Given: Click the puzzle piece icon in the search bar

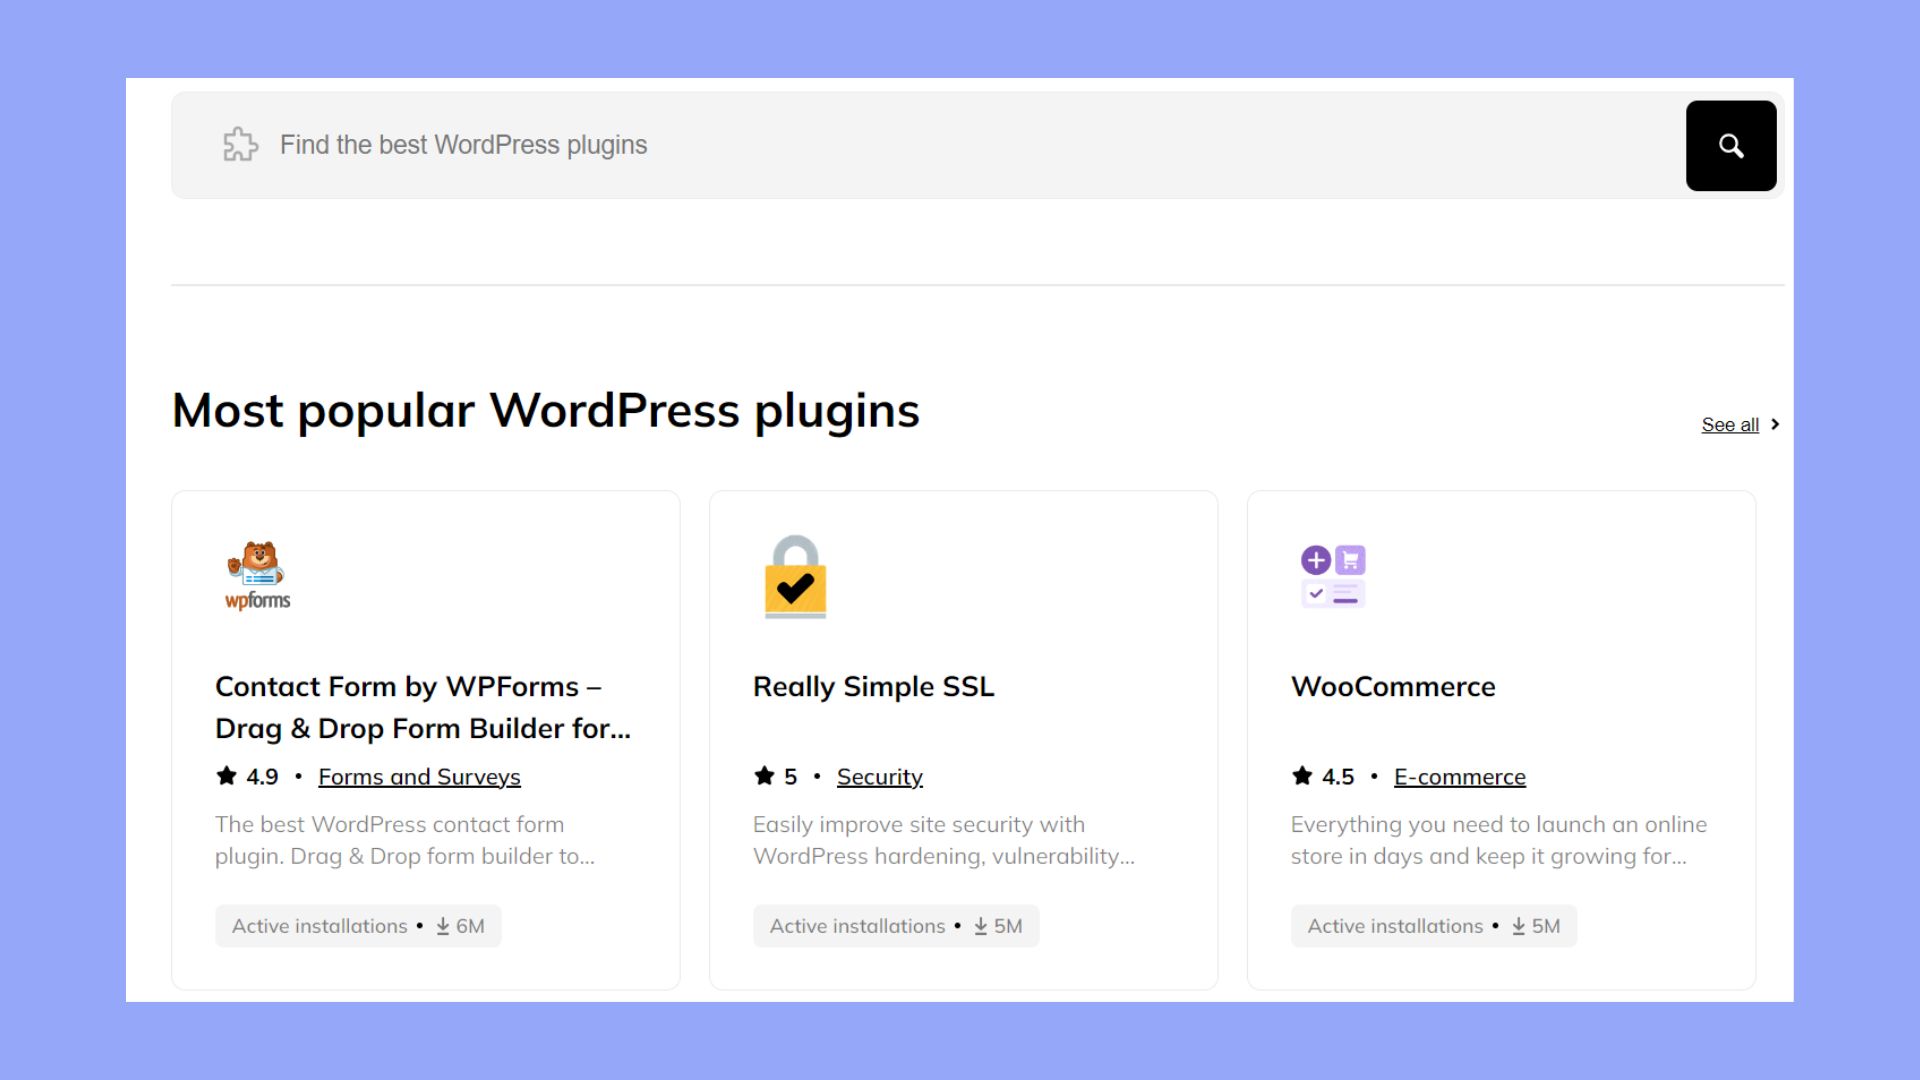Looking at the screenshot, I should tap(240, 145).
